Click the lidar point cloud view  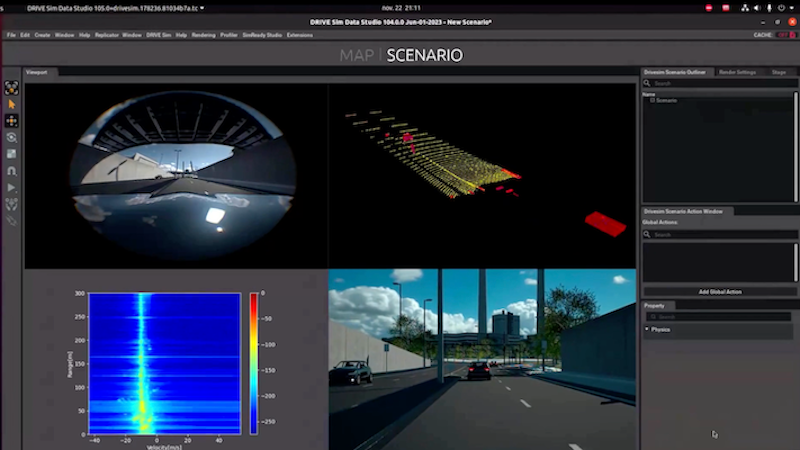pos(482,176)
